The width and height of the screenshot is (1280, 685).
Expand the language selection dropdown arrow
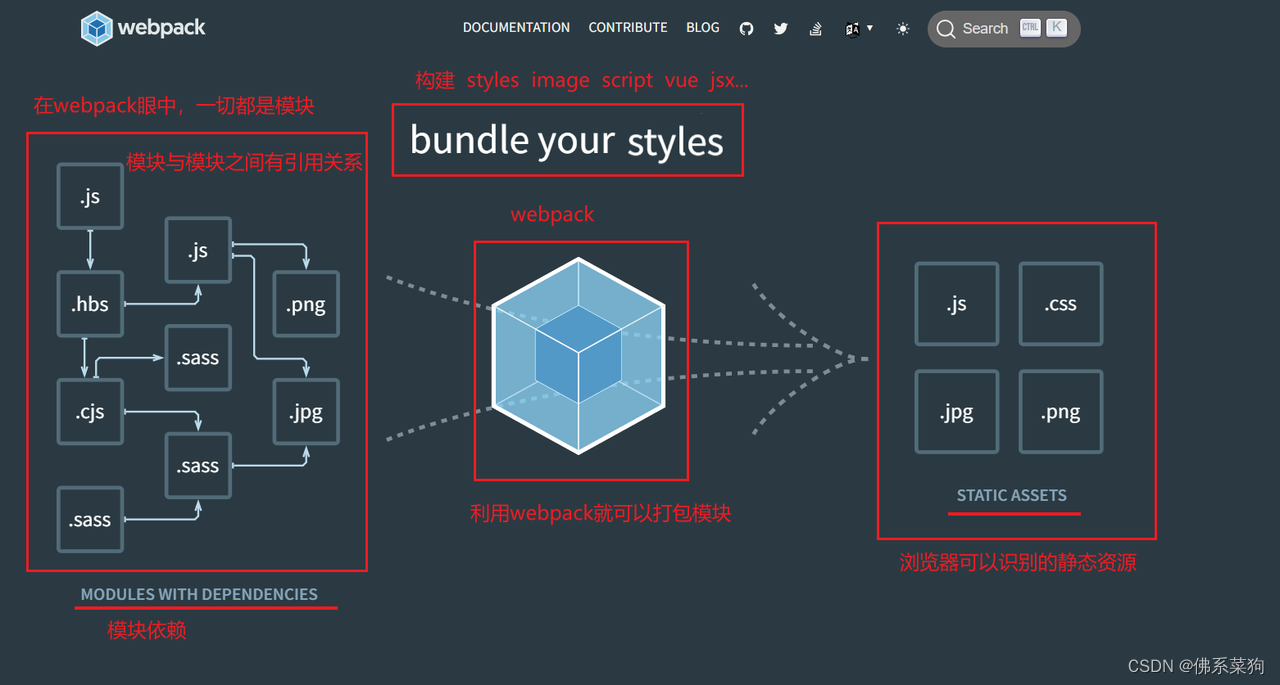(869, 28)
